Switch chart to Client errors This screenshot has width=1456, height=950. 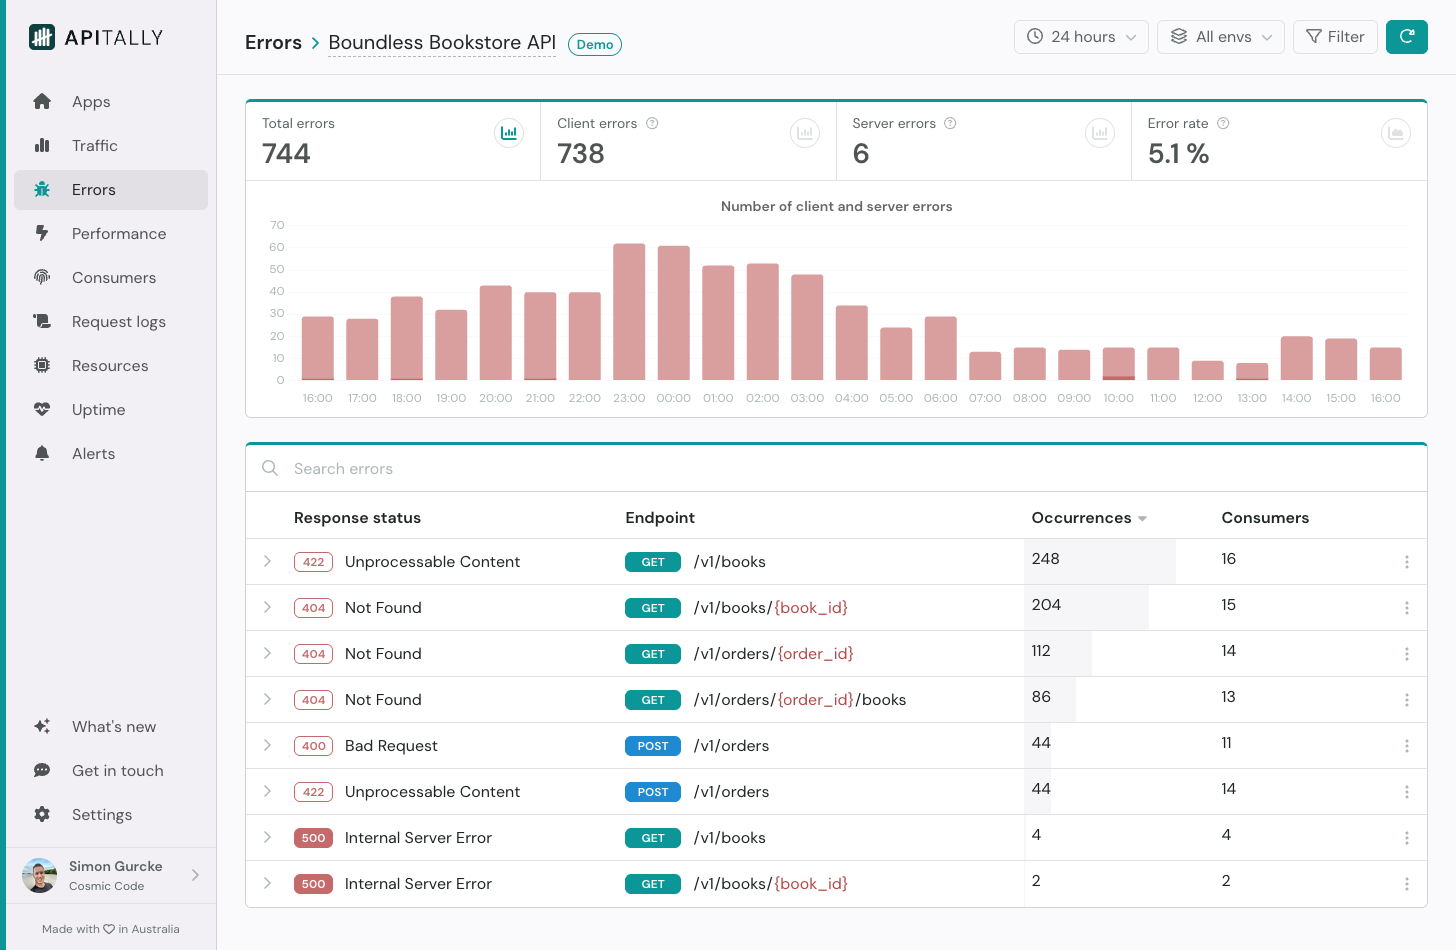tap(804, 133)
